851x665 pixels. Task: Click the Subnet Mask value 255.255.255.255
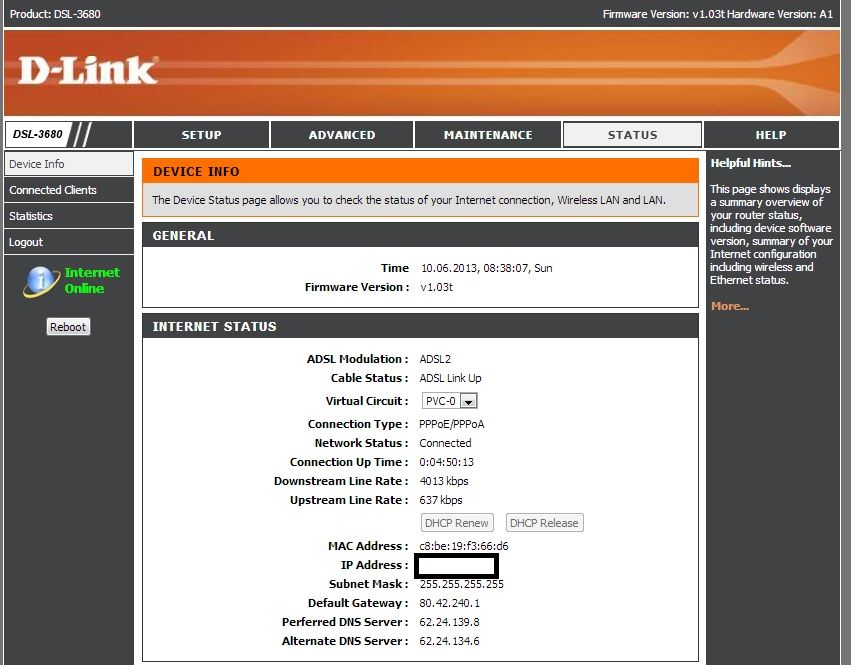461,584
